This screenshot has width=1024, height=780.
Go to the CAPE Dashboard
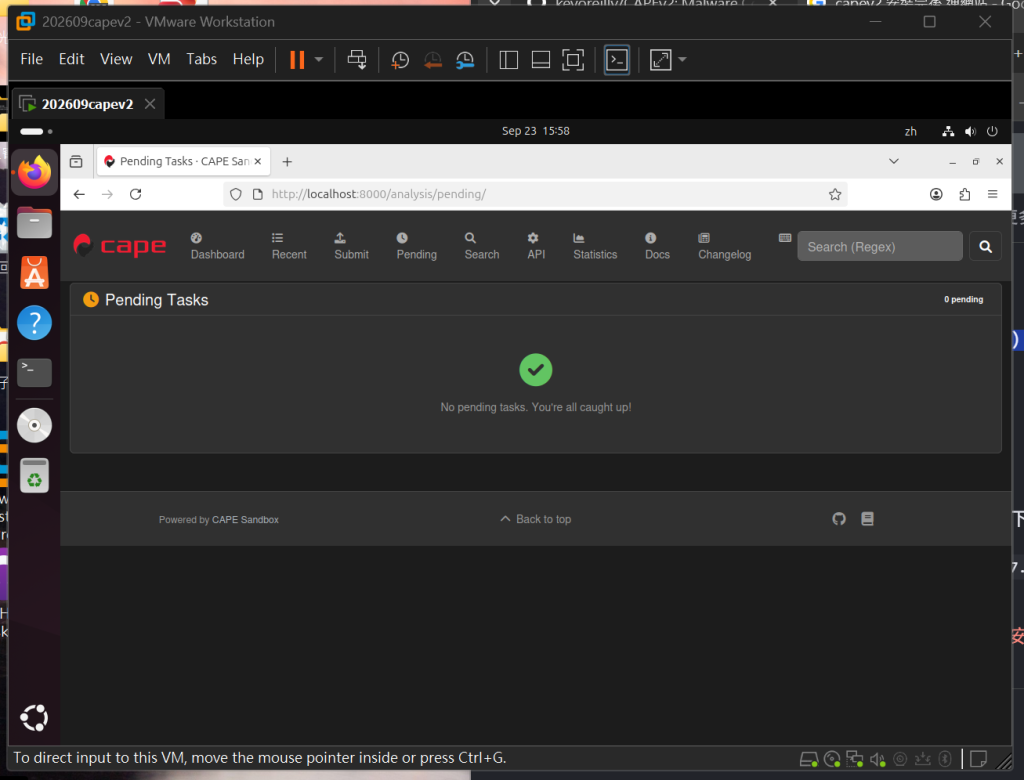(217, 246)
